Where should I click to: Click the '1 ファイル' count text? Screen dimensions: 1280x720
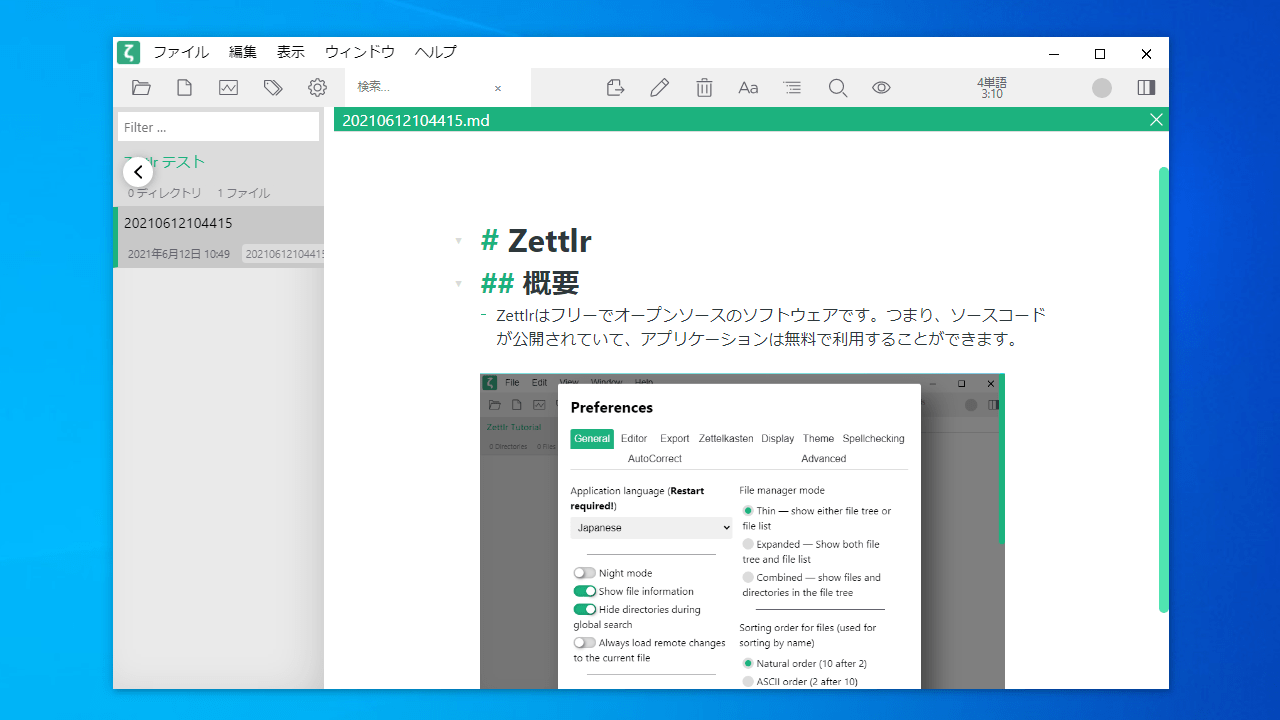point(244,193)
